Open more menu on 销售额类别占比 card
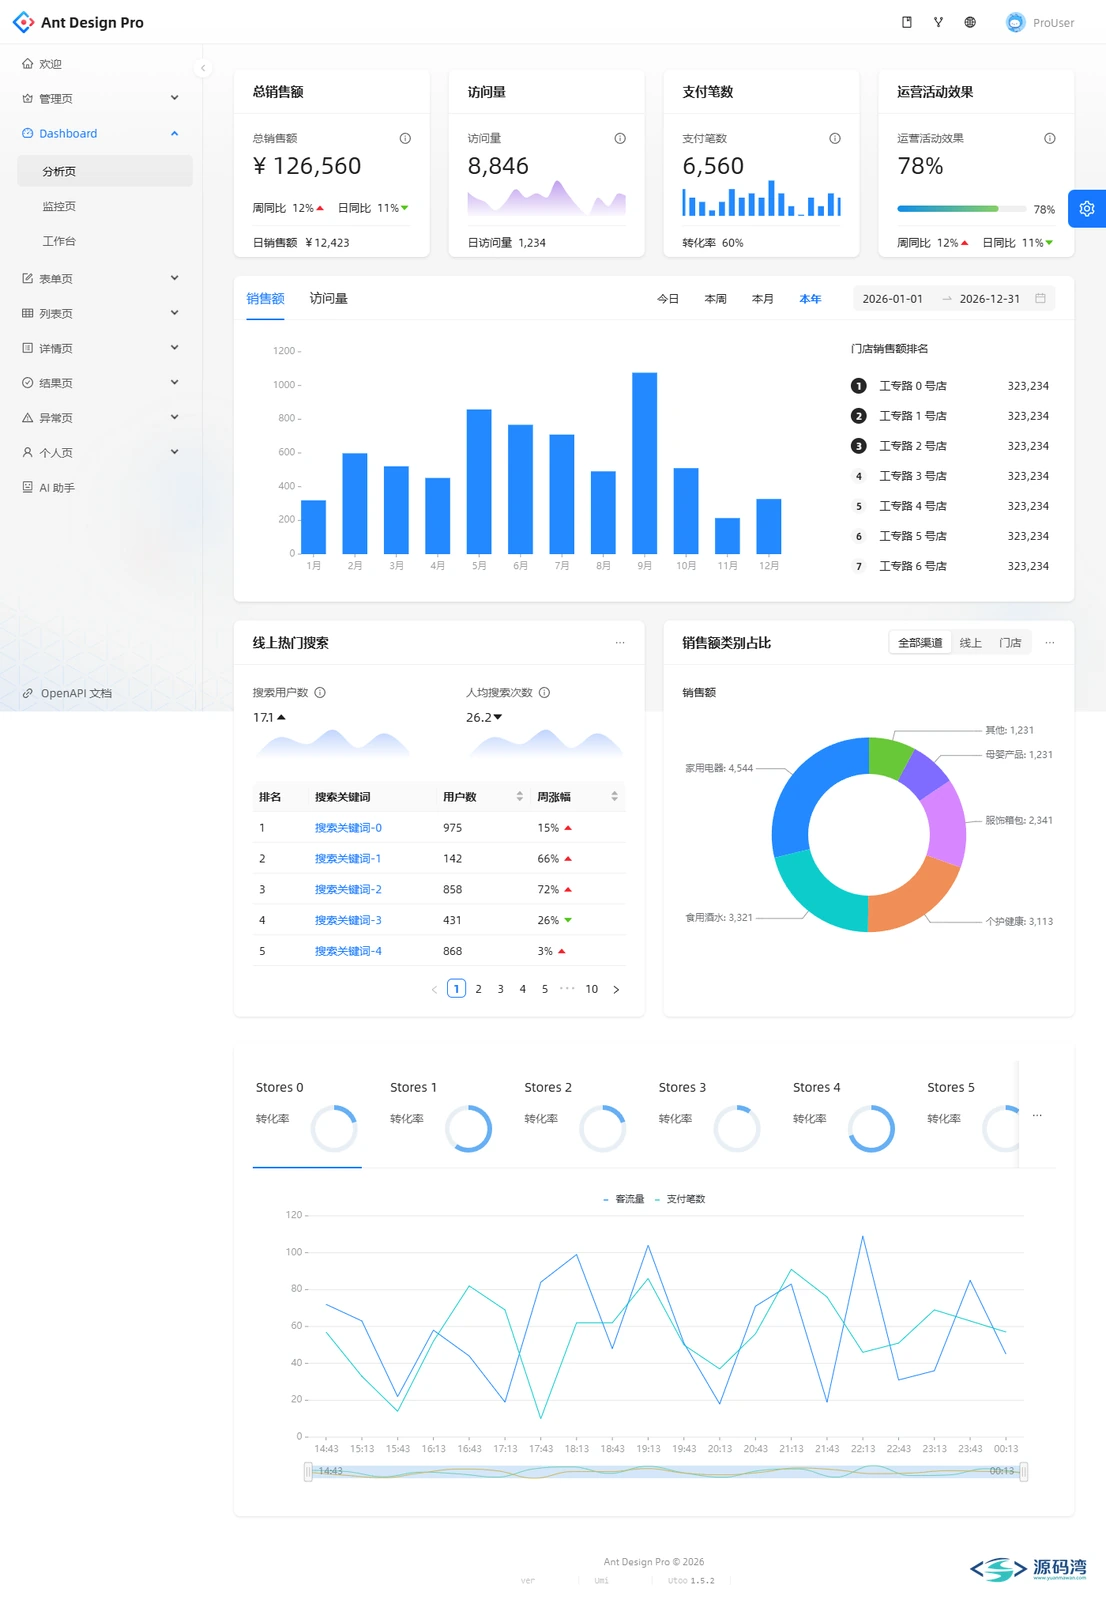The height and width of the screenshot is (1600, 1106). [x=1050, y=643]
